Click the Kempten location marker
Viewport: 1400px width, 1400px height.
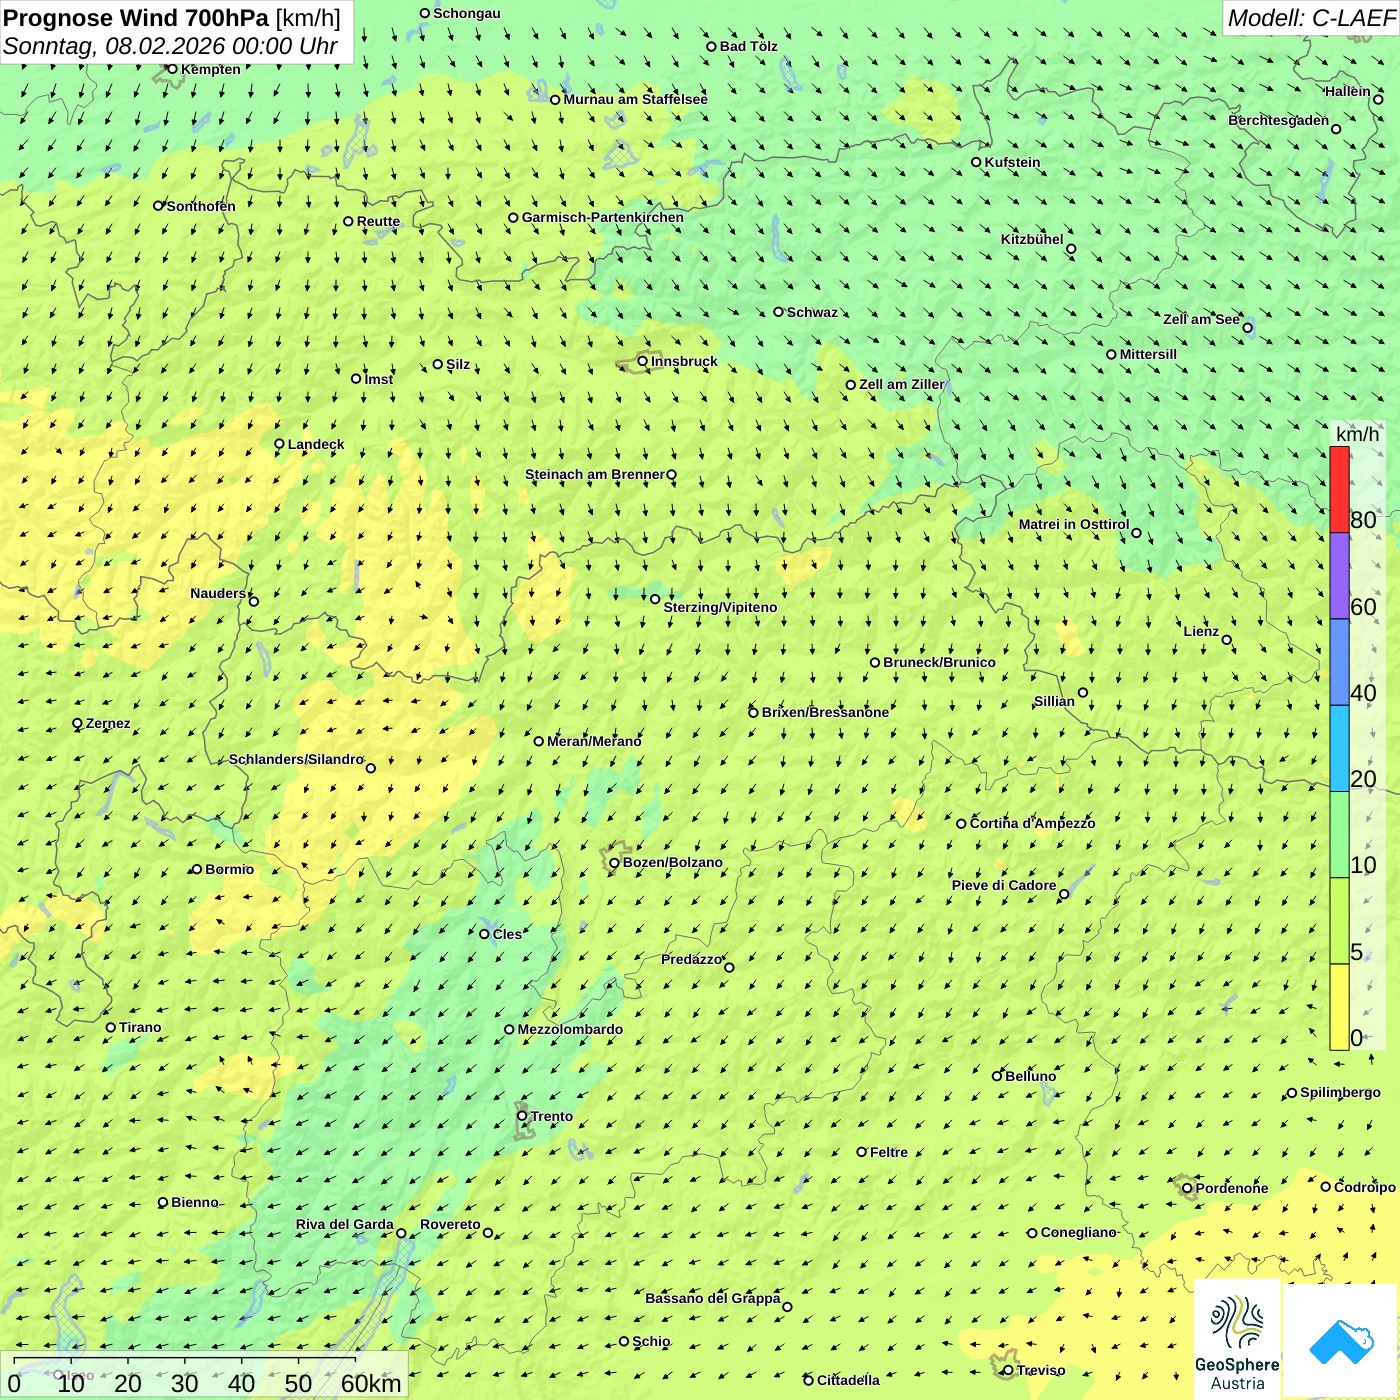click(172, 69)
